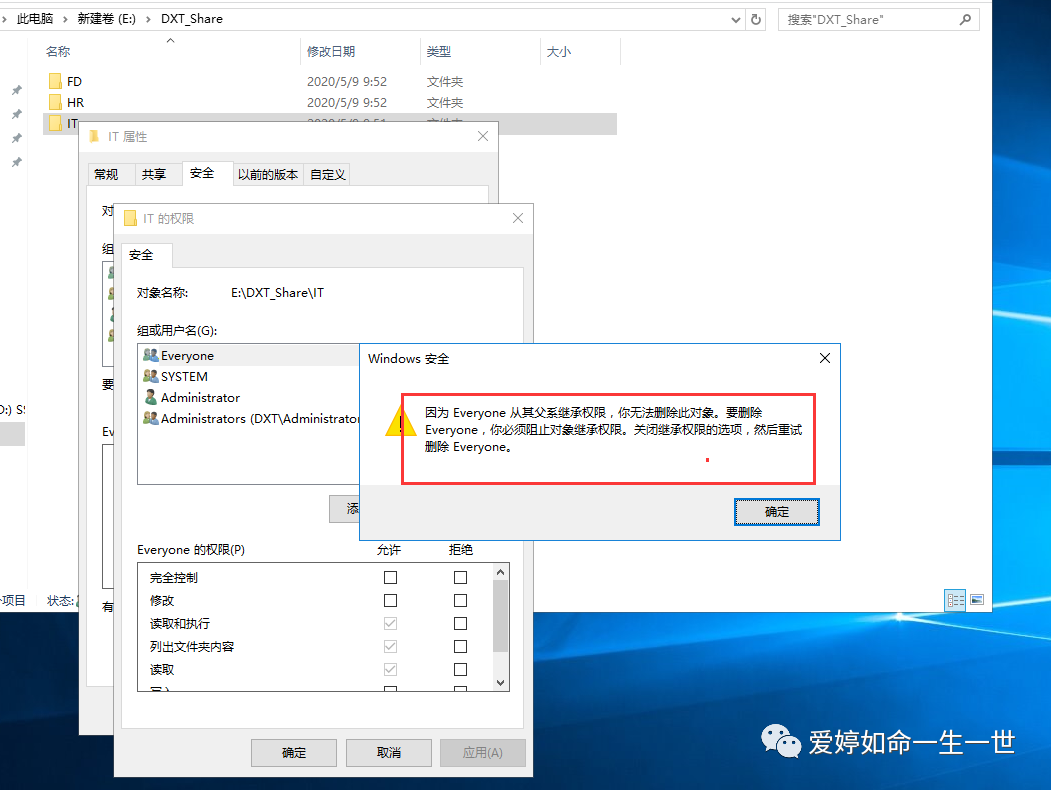Open the 以前的版本 tab
Viewport: 1051px width, 790px height.
click(267, 174)
